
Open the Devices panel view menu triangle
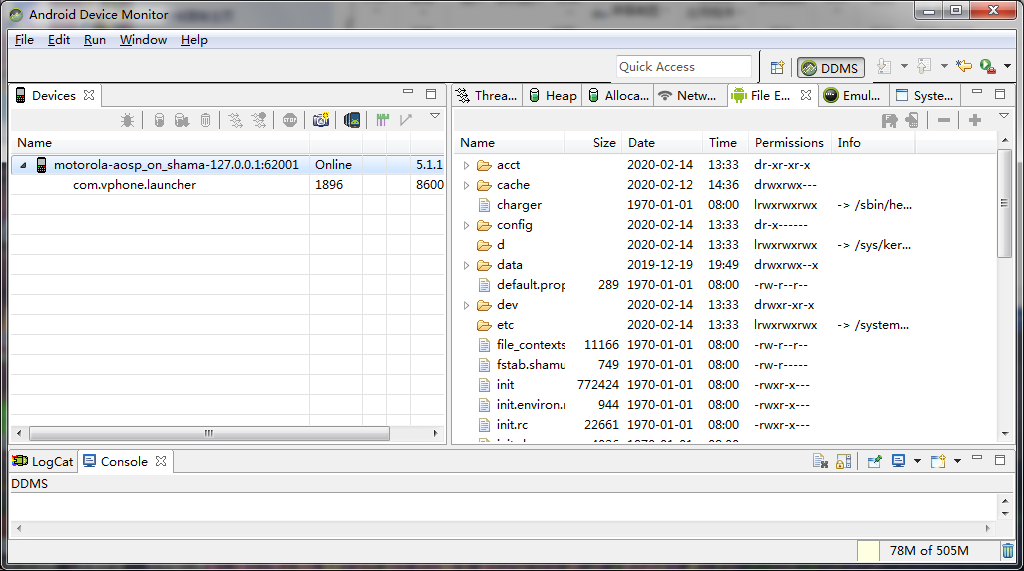pos(435,116)
